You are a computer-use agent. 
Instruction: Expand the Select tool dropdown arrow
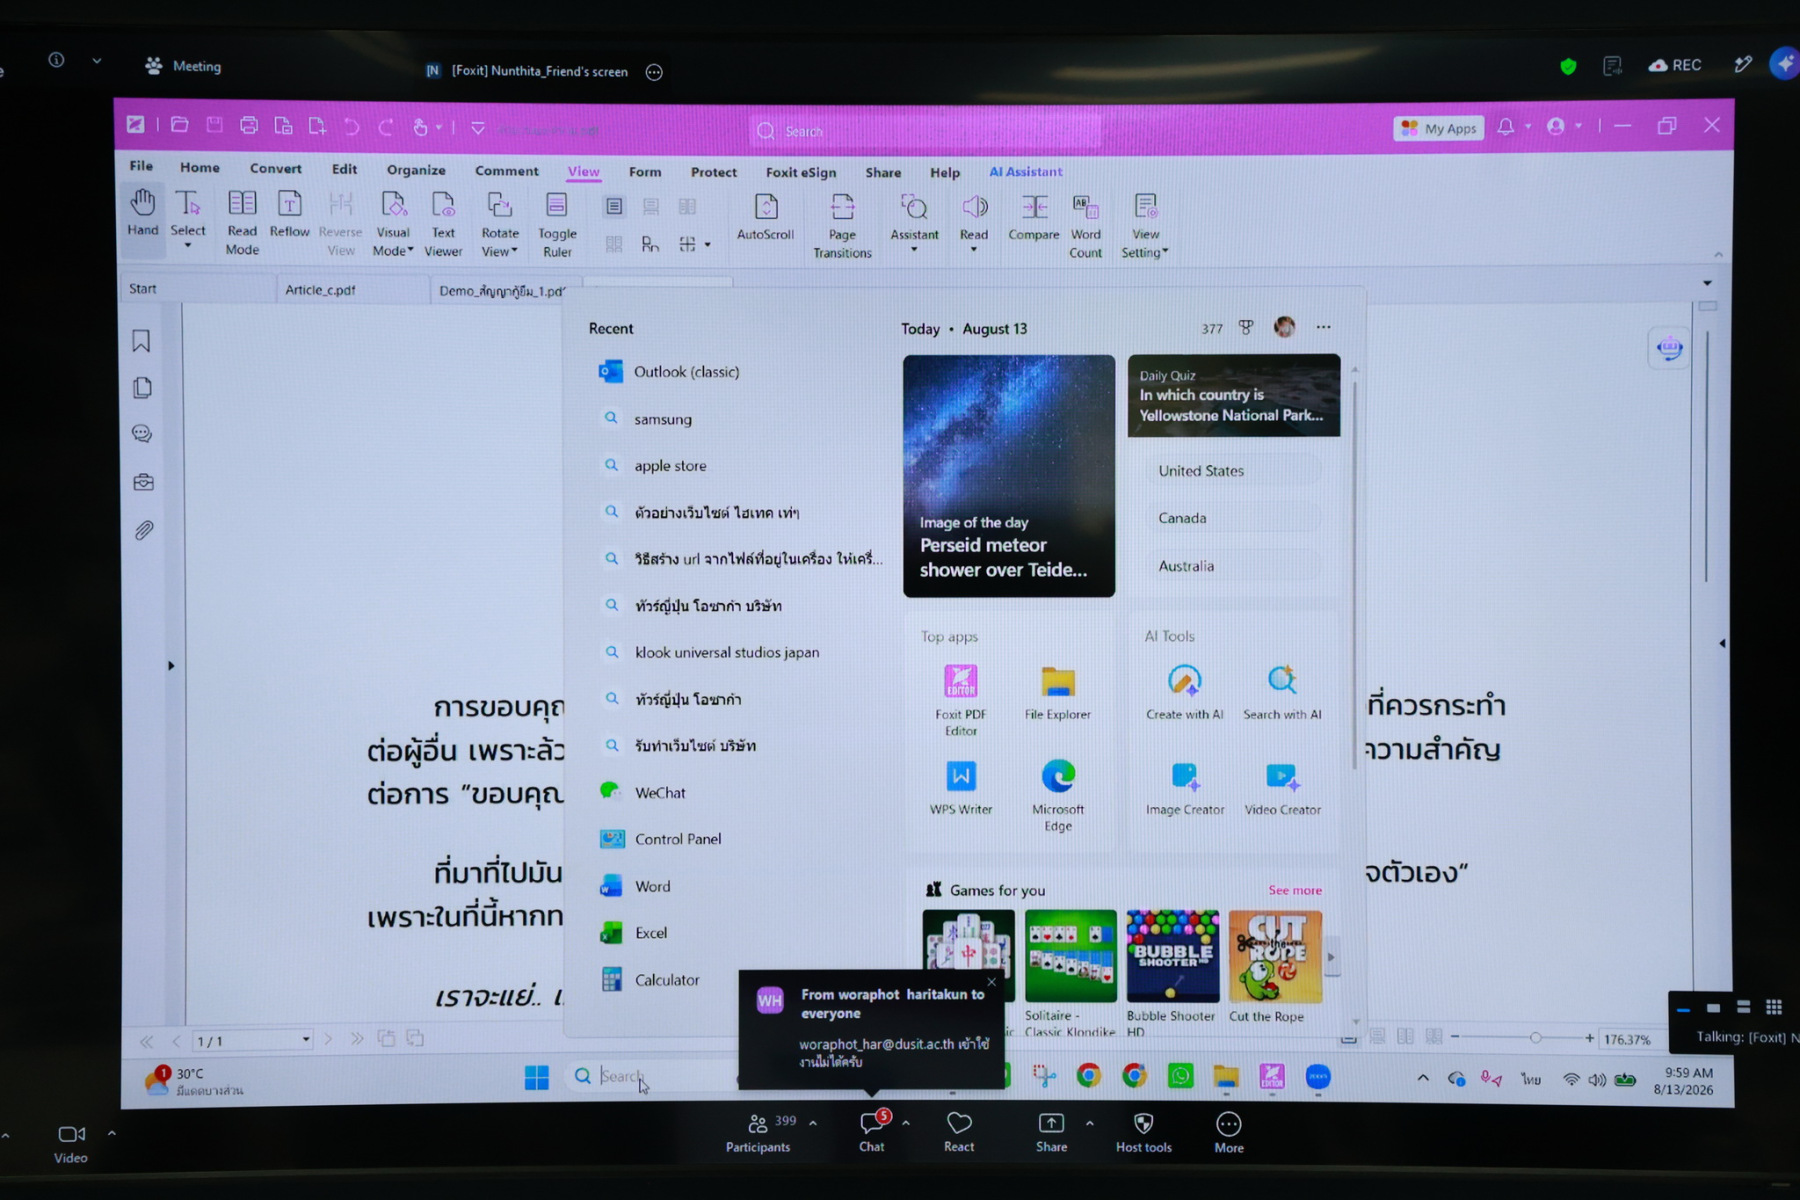[x=187, y=245]
